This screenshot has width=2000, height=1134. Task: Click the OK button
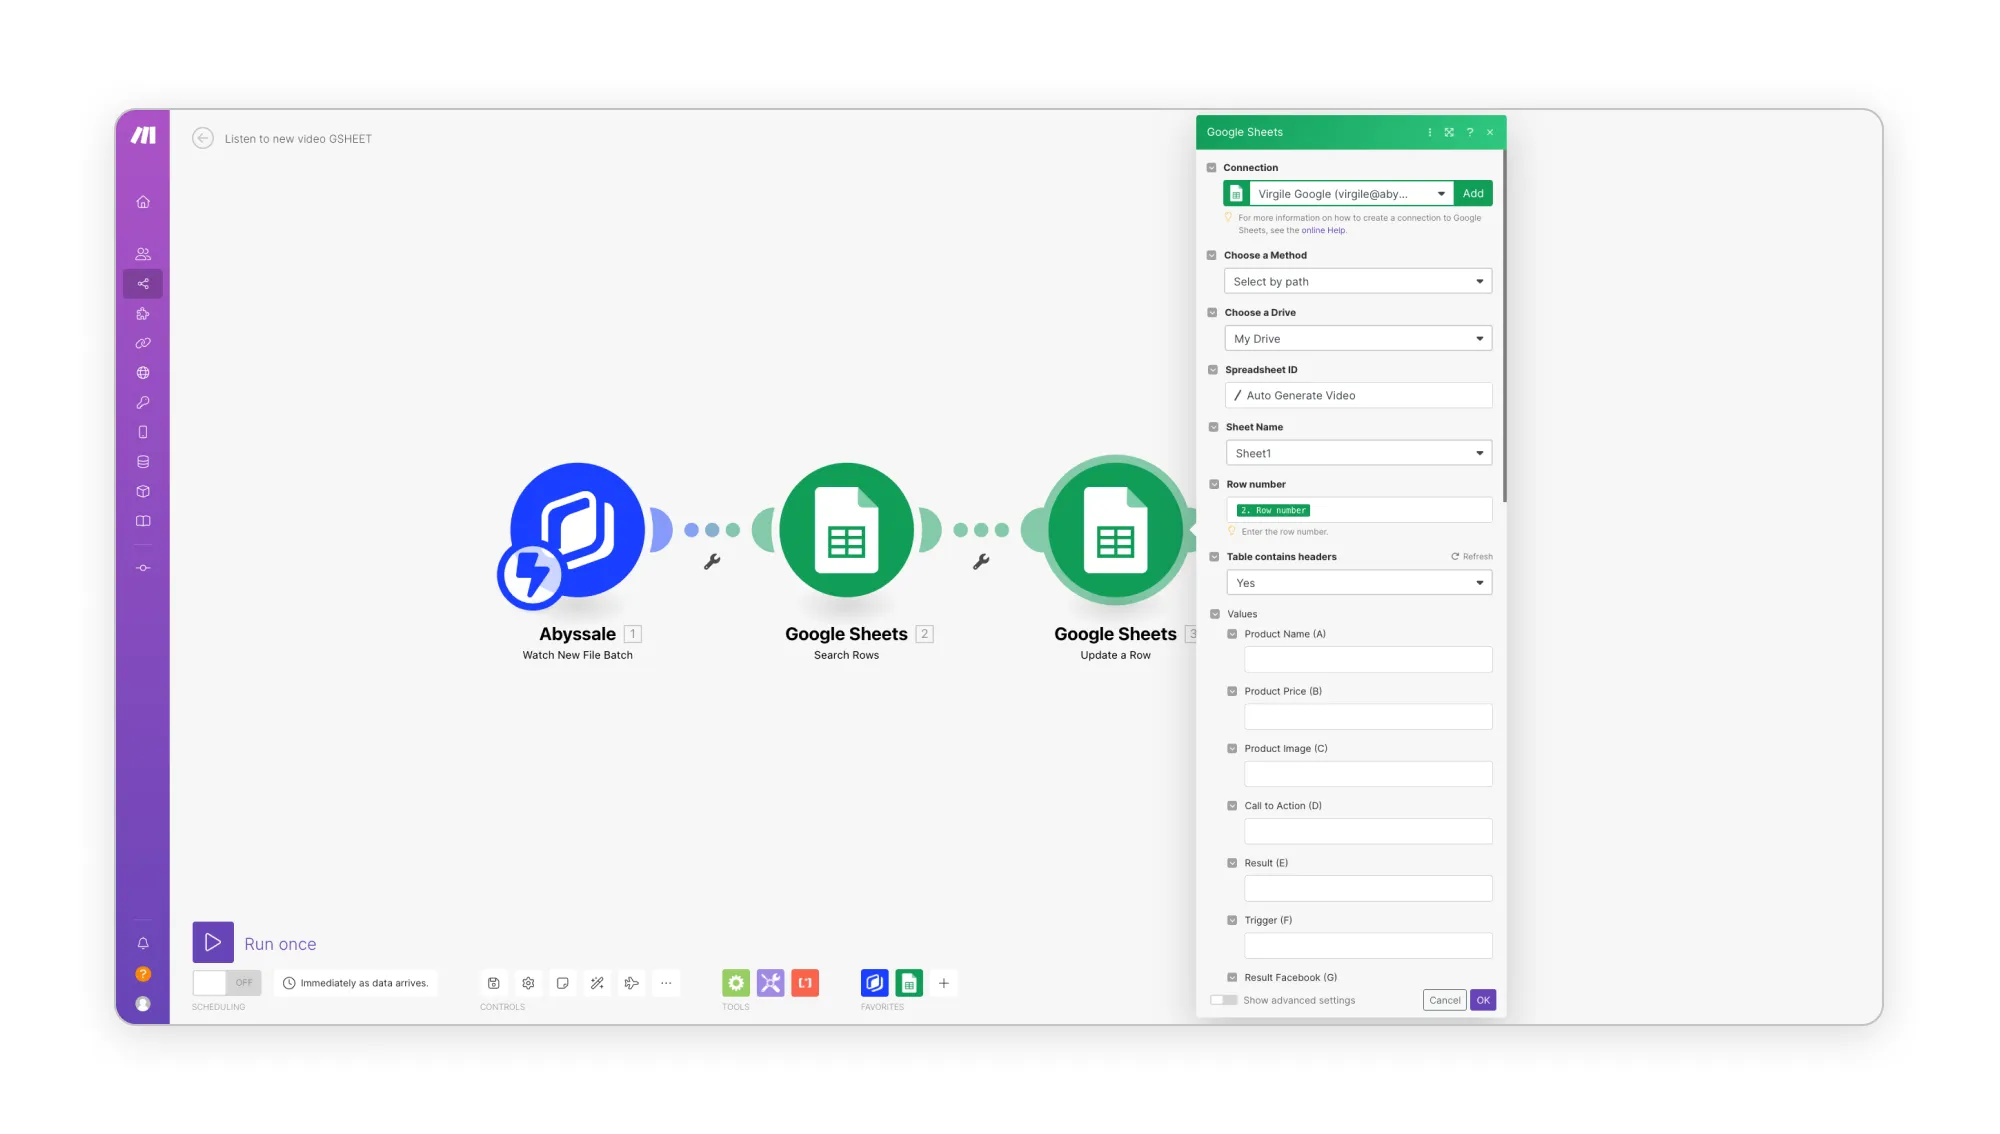point(1482,1000)
